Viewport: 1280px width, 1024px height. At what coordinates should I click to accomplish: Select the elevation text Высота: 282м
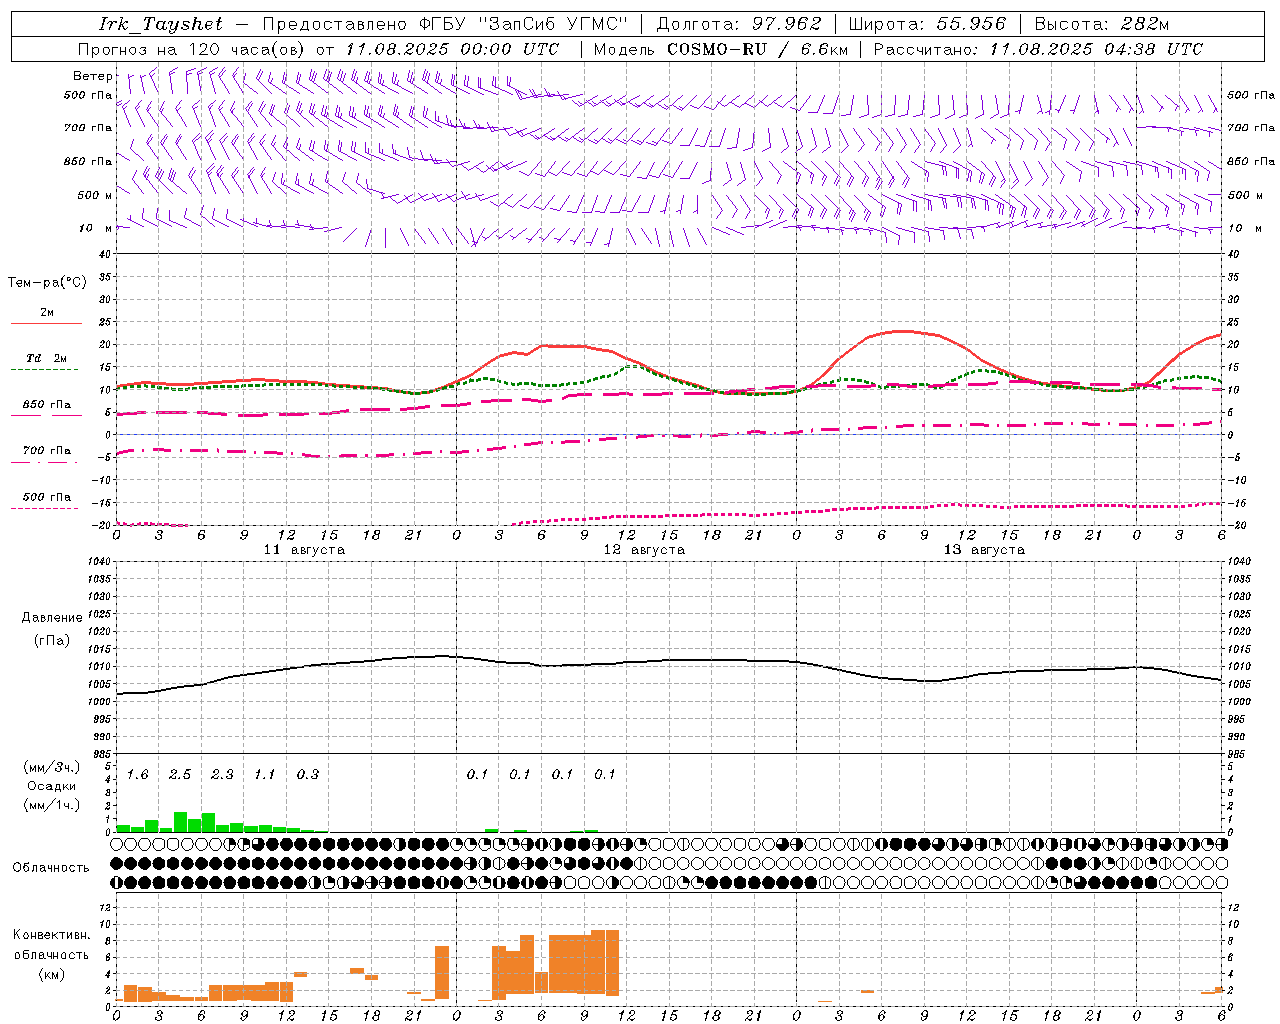[x=1101, y=24]
